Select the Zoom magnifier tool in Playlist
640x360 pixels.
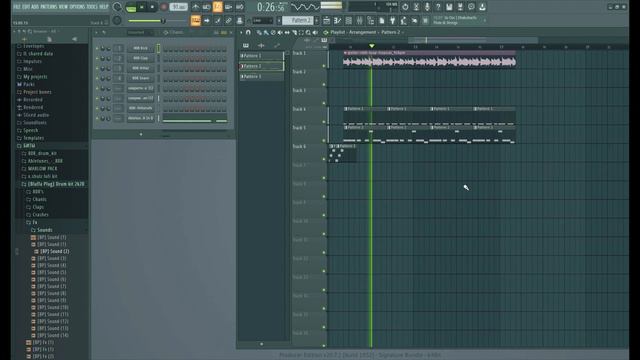pos(308,33)
